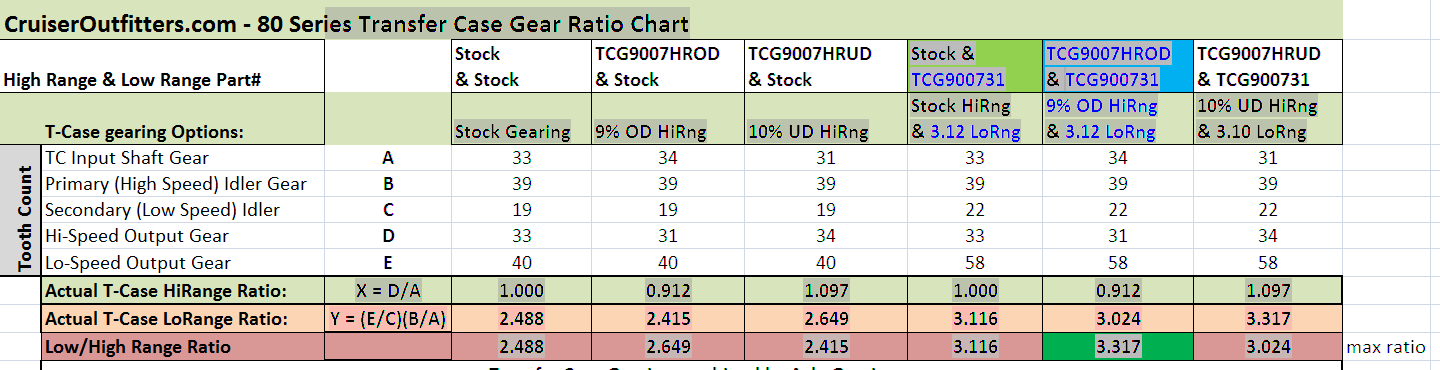
Task: Select HiRange ratio 0.912 under TCG9007HROD & TCG900731
Action: (1118, 291)
